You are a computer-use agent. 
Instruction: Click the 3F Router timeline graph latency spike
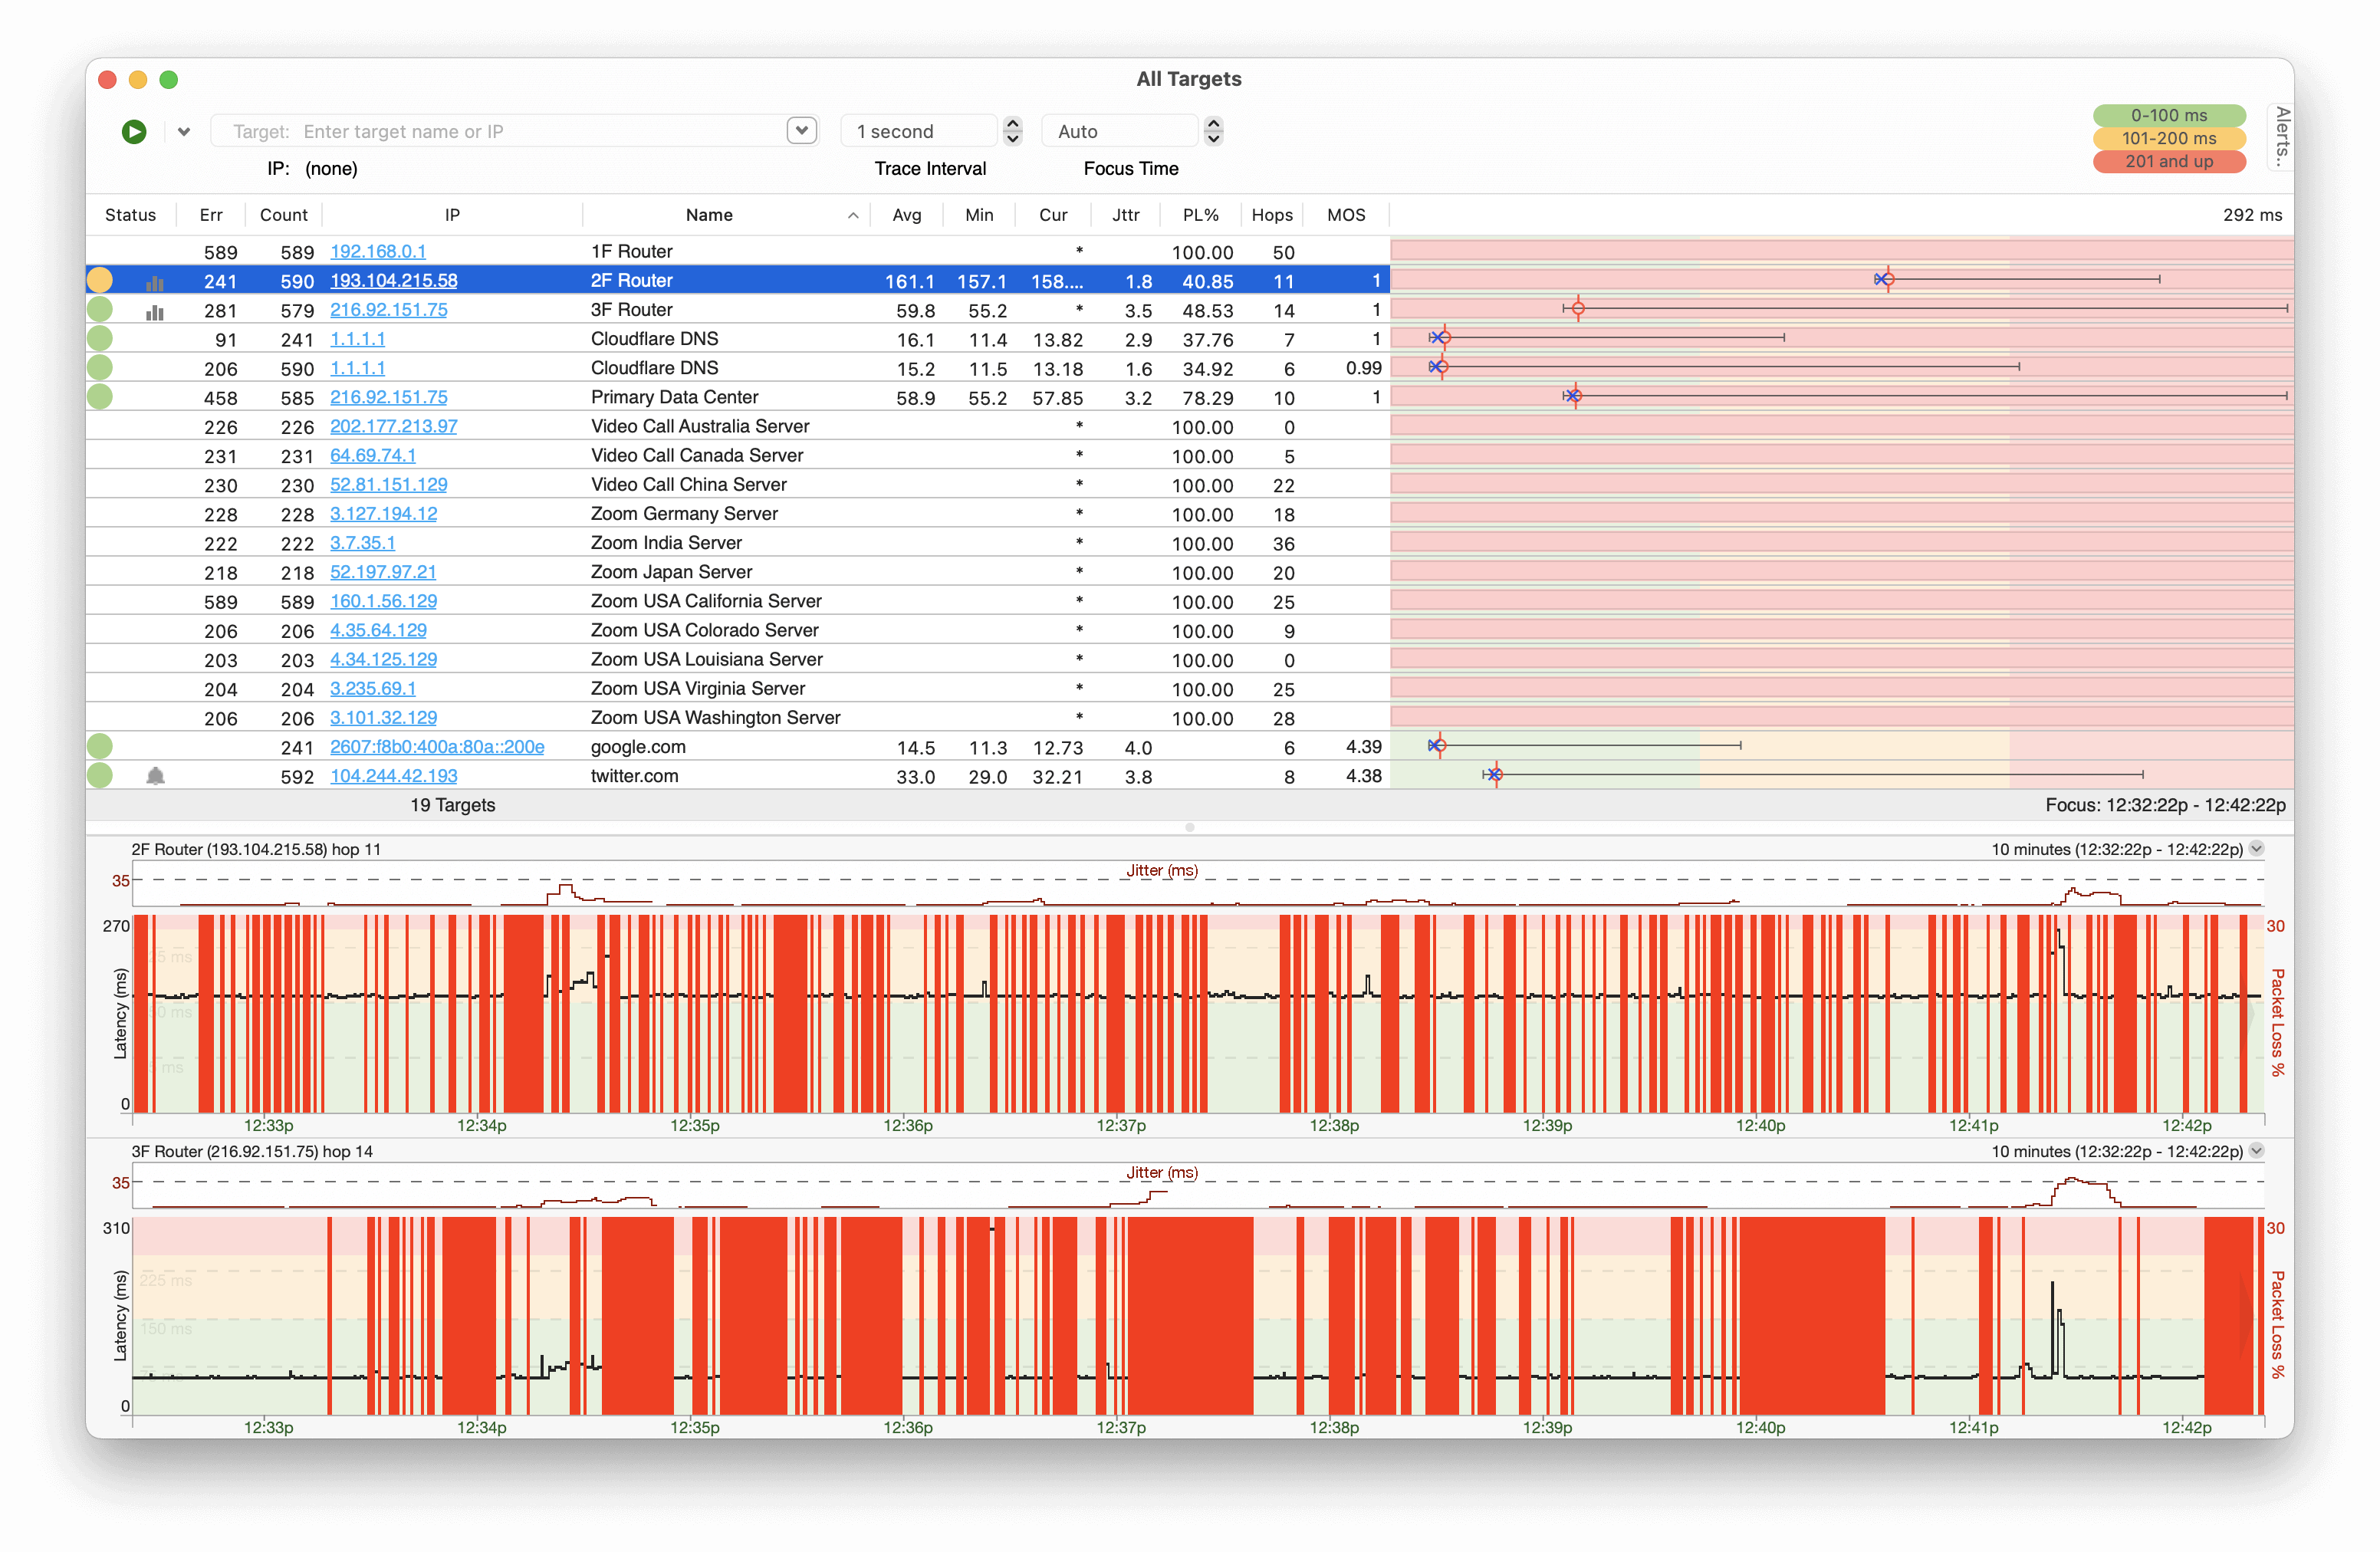coord(2055,1328)
